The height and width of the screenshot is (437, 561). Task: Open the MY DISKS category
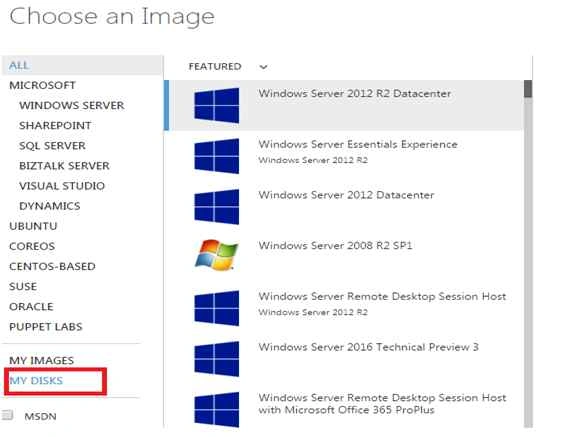point(36,380)
